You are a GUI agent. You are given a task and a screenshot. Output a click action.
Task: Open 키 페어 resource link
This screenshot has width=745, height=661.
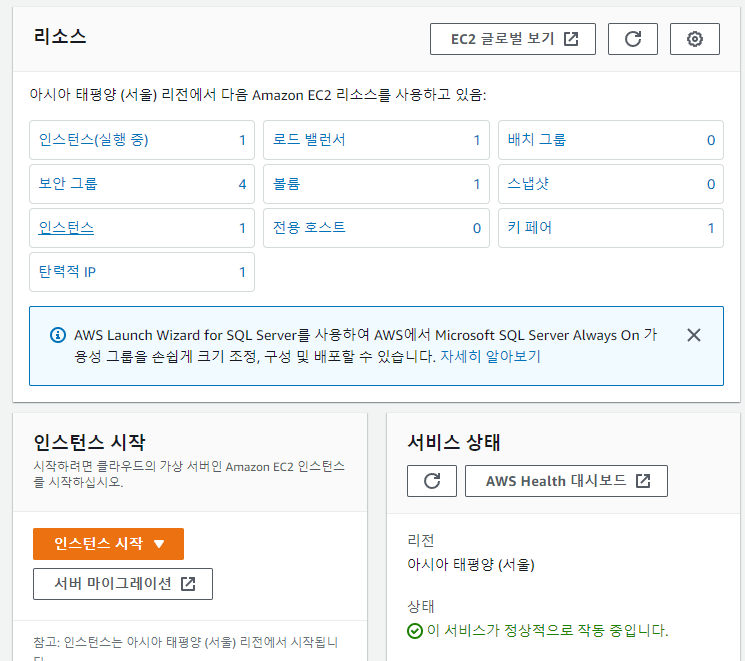(529, 228)
